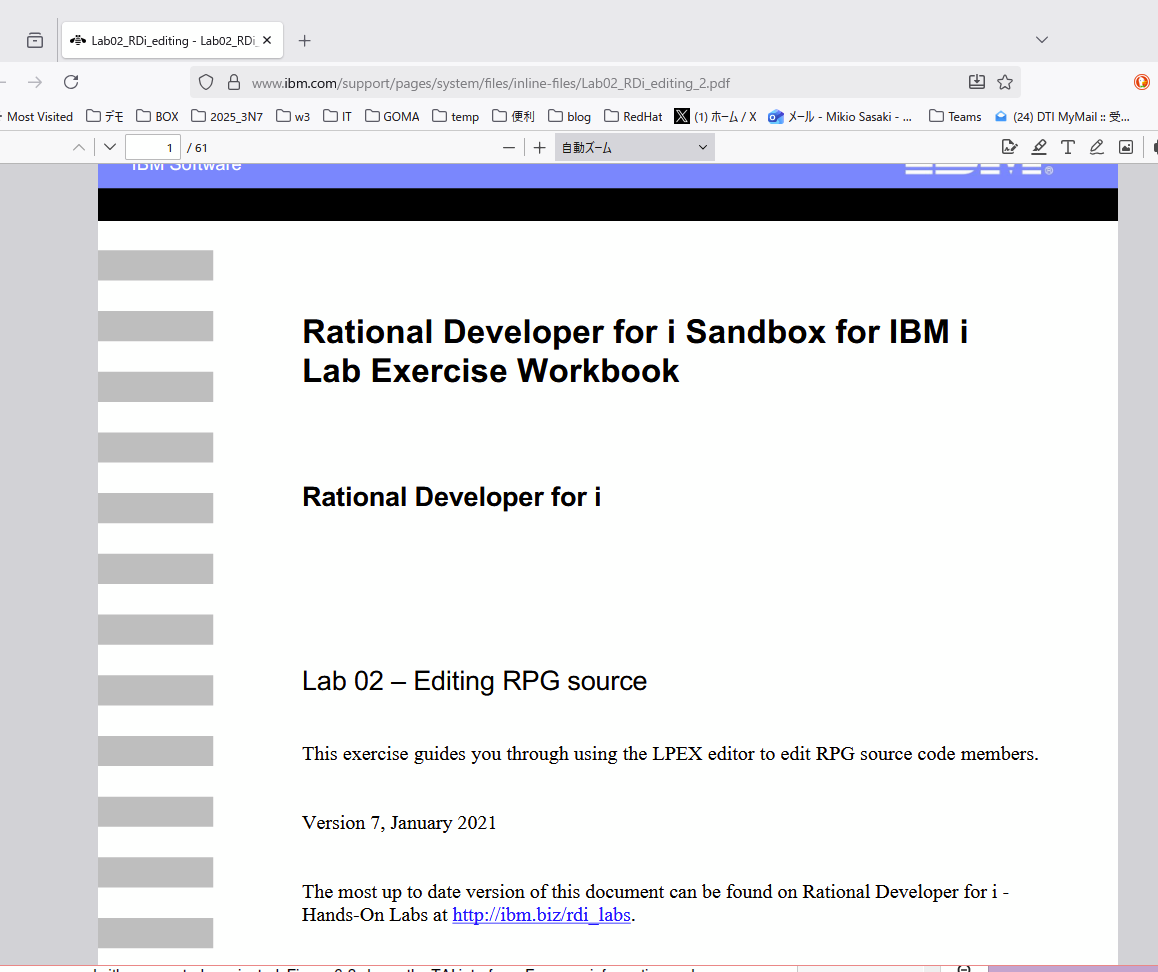The image size is (1158, 972).
Task: Close the Lab02_RDi_editing tab
Action: [267, 41]
